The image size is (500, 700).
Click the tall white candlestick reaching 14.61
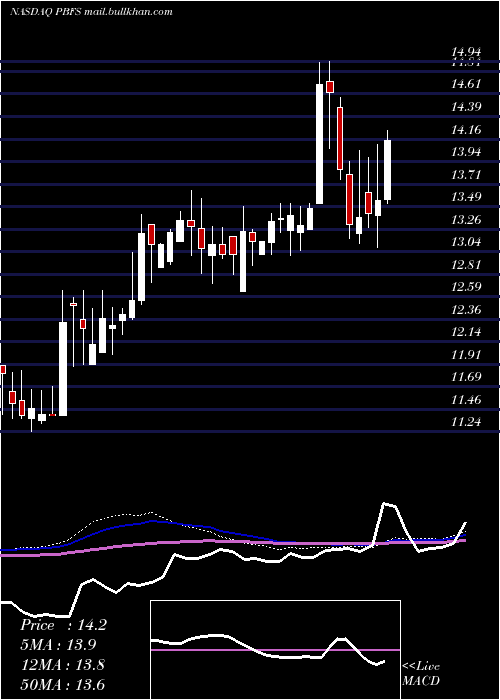[319, 144]
